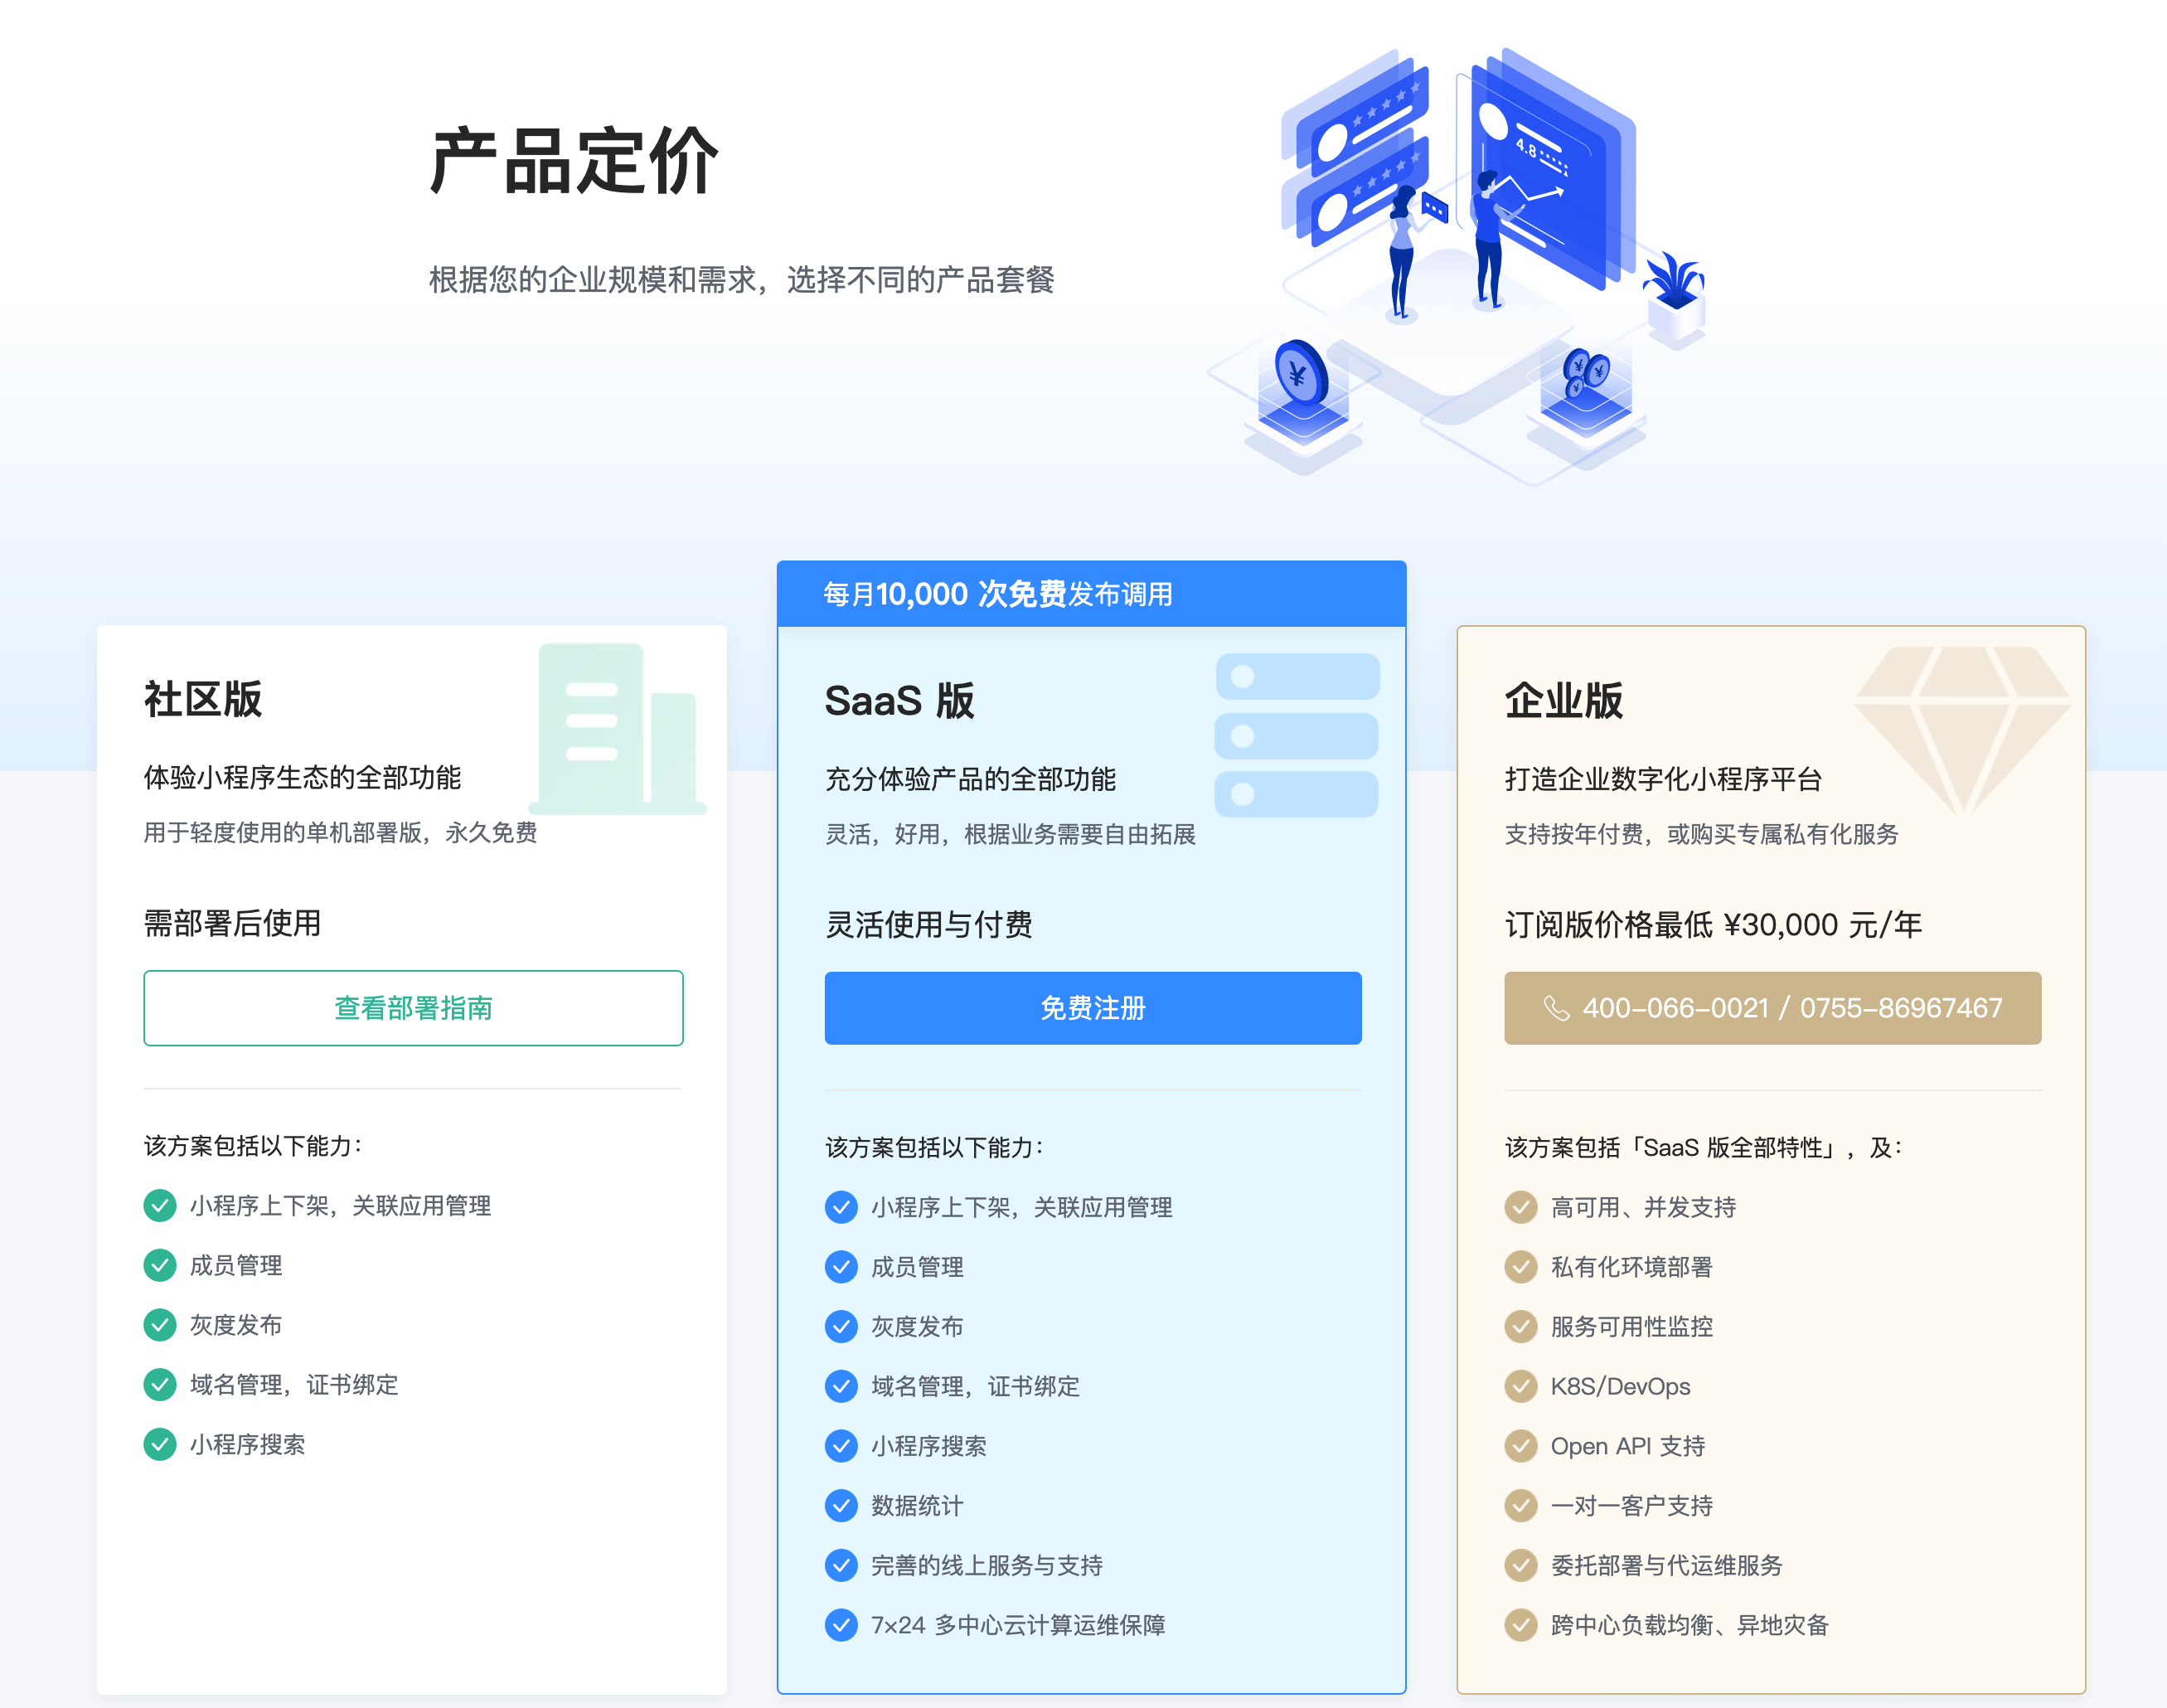This screenshot has height=1708, width=2167.
Task: Click the server stack icon on the SaaS 版 card
Action: 1297,735
